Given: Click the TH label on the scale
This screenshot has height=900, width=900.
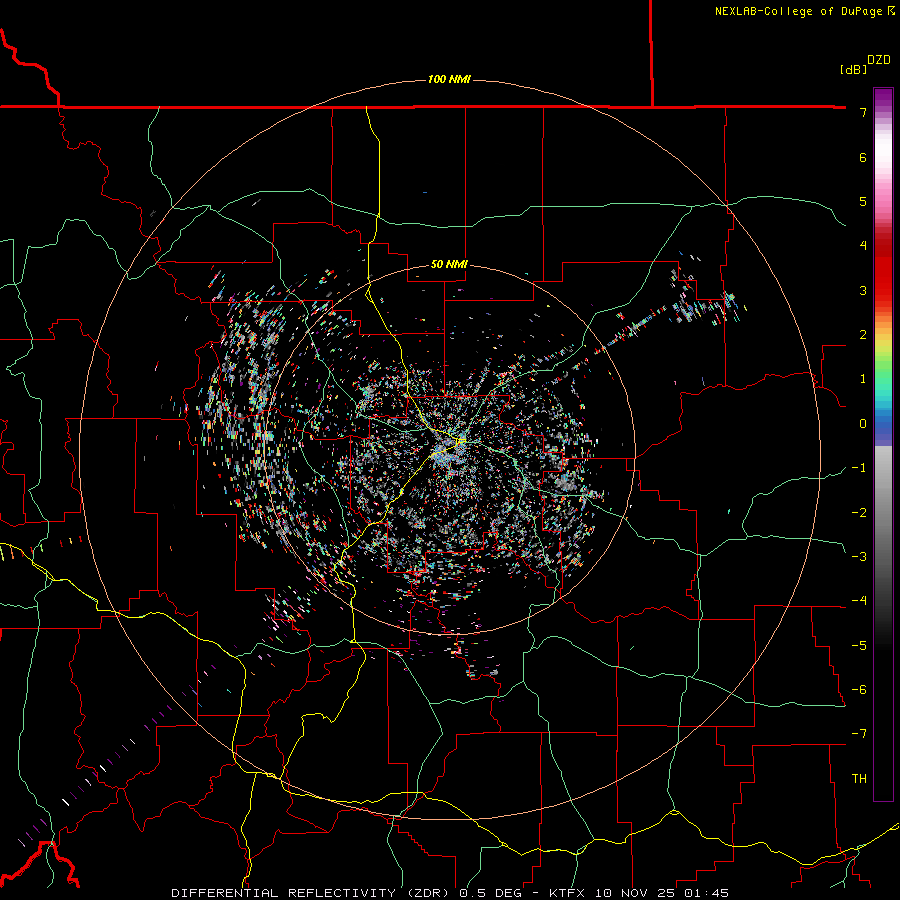Looking at the screenshot, I should [x=859, y=779].
